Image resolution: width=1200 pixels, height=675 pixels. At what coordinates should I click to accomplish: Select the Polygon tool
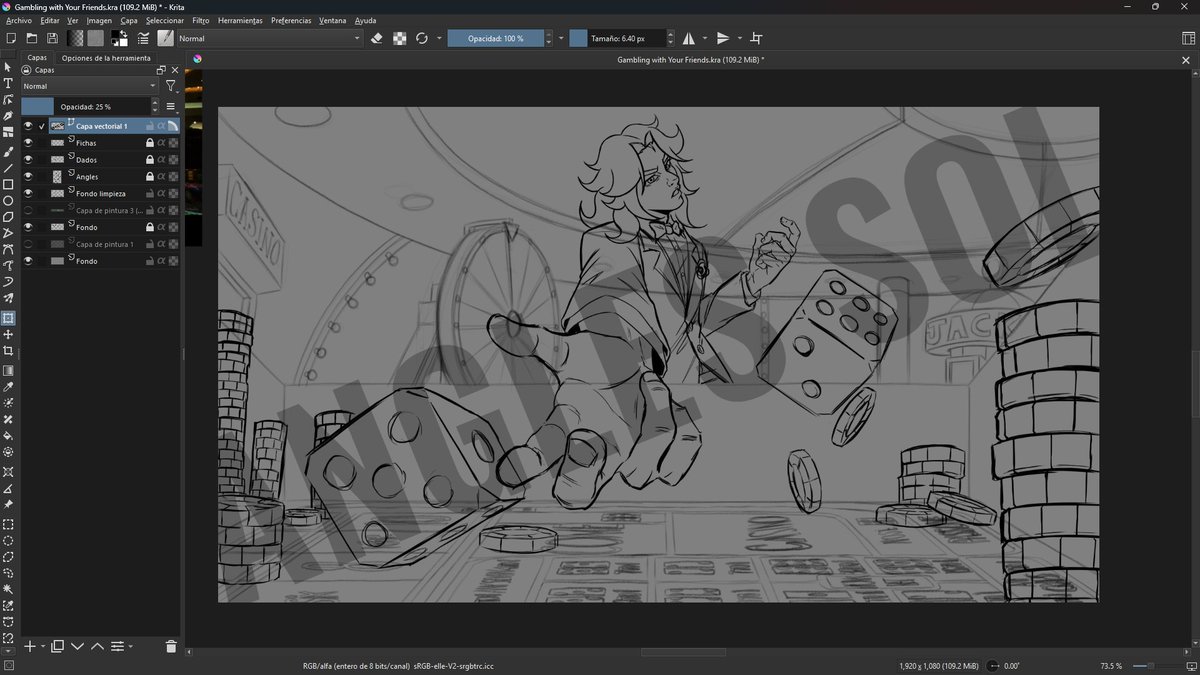click(8, 216)
